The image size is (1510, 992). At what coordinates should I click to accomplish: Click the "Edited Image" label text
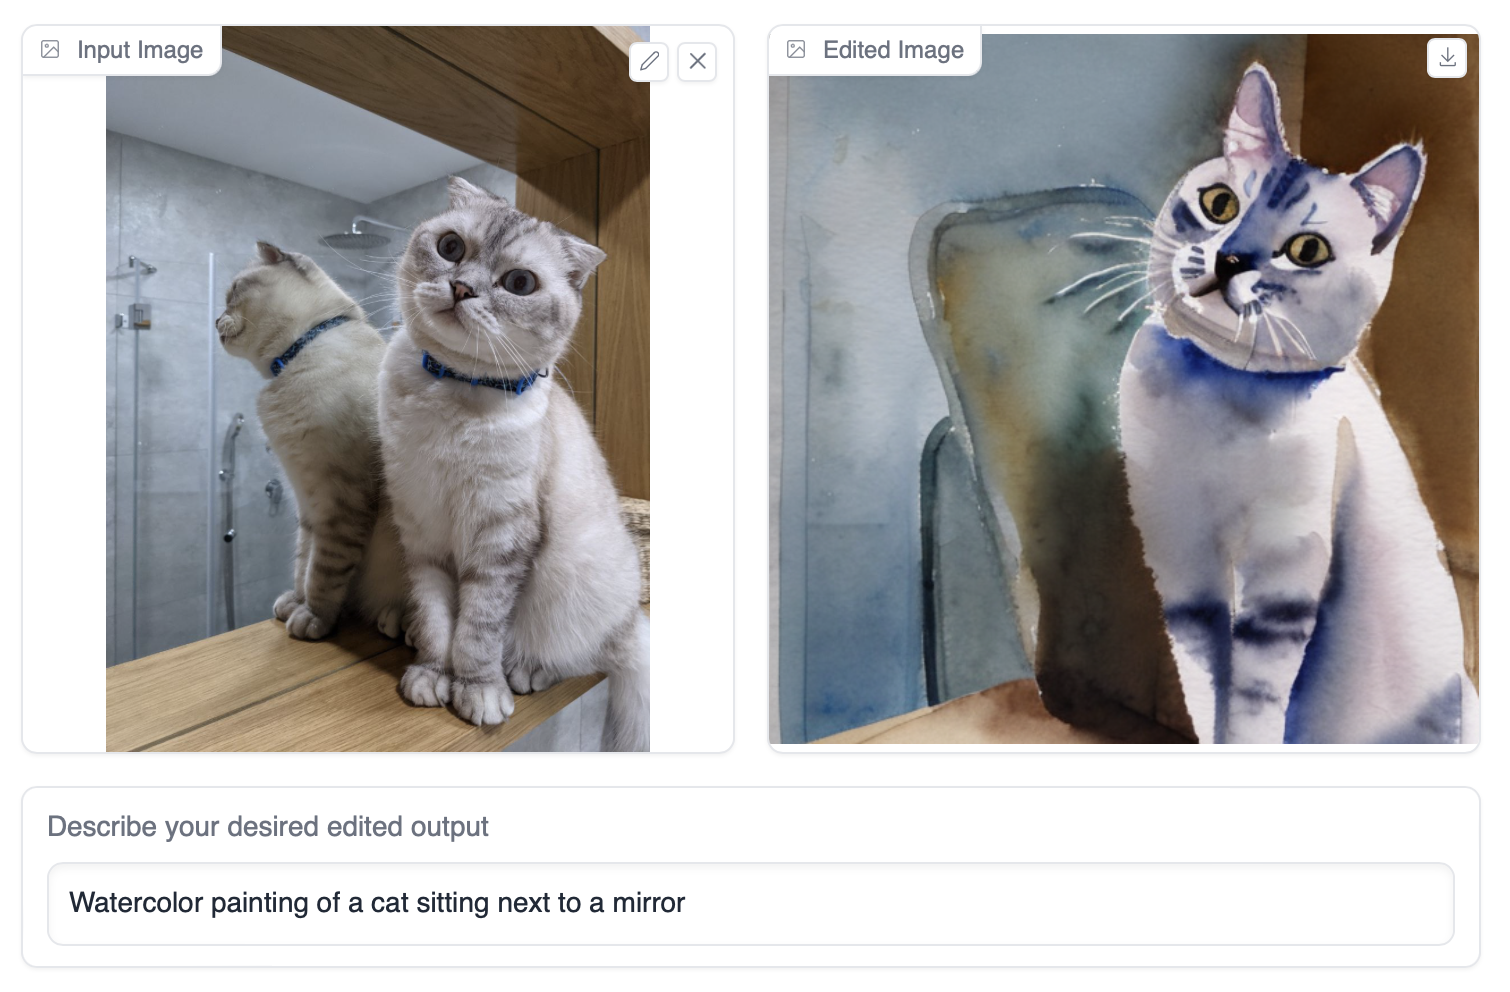click(892, 50)
